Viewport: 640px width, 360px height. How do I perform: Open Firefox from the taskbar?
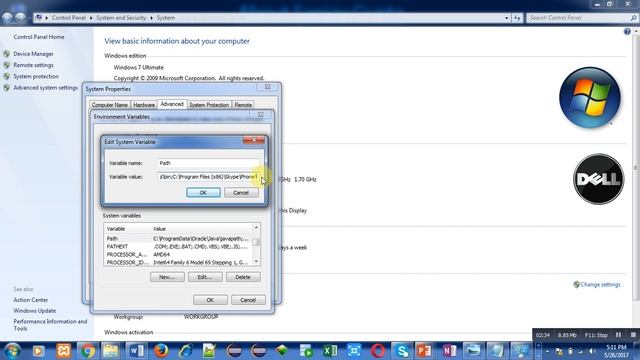(161, 351)
